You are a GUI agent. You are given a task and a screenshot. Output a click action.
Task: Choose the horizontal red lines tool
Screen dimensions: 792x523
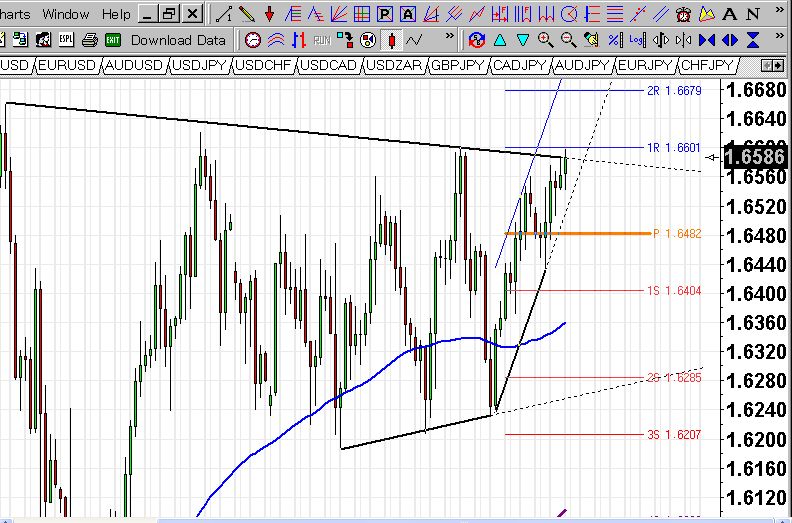615,14
